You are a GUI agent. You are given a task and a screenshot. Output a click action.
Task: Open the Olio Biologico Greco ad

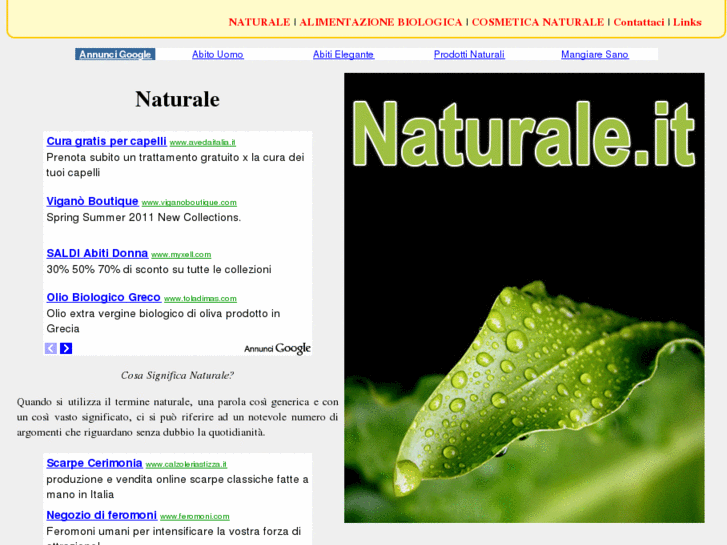click(103, 297)
